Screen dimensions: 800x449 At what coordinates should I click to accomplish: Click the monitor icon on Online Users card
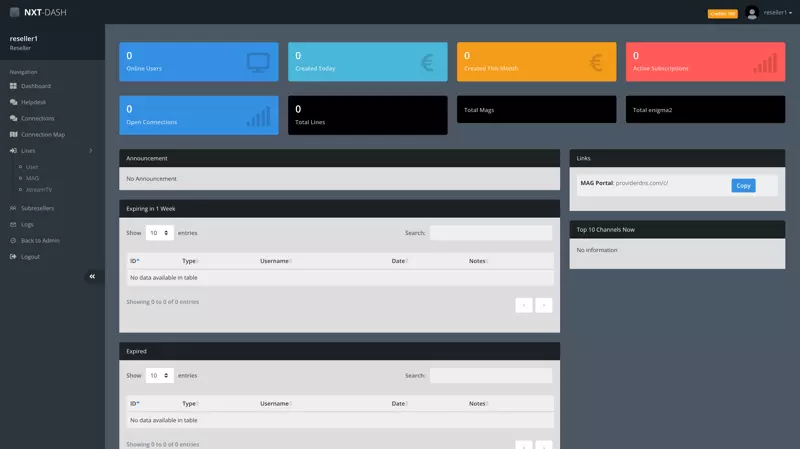point(258,63)
